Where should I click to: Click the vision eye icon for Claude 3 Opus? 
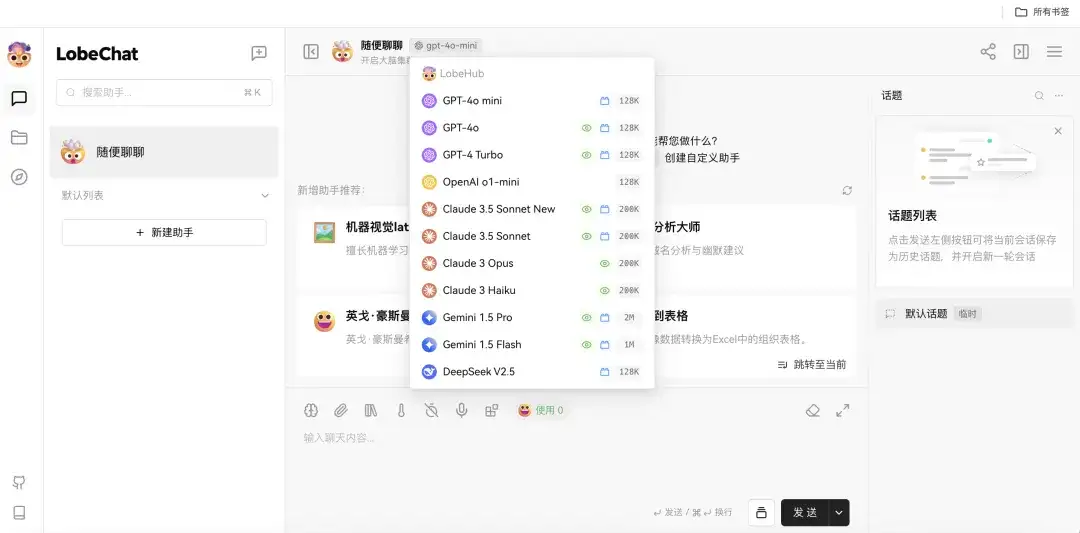[605, 263]
